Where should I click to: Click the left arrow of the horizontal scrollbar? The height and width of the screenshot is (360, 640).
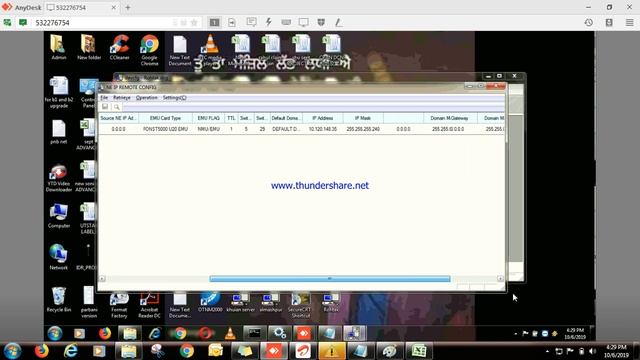(x=102, y=279)
